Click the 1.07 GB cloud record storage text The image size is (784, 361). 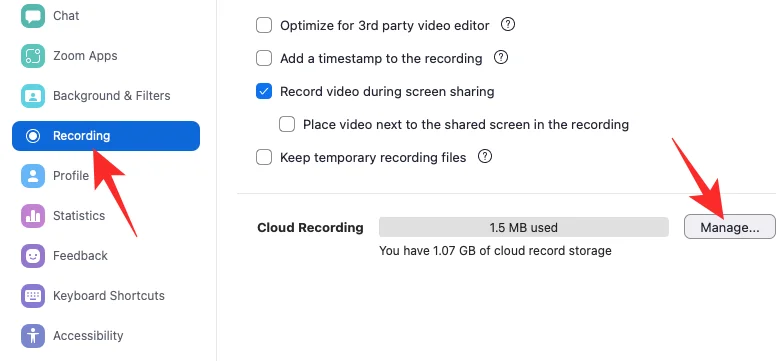click(x=495, y=250)
